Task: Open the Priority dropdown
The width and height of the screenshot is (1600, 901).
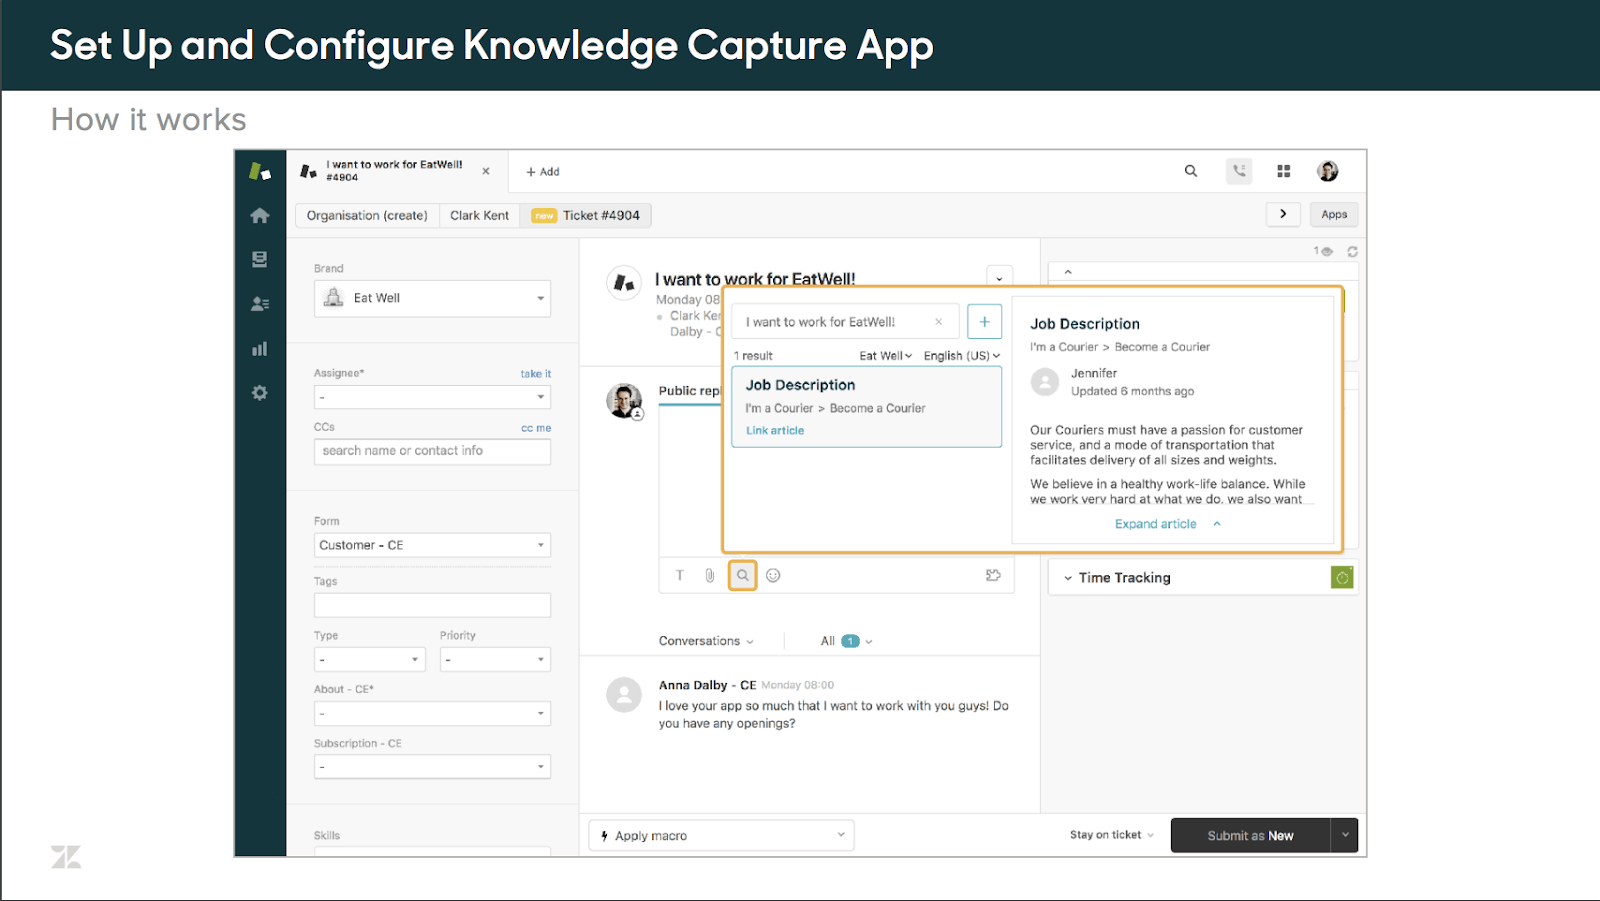Action: 495,660
